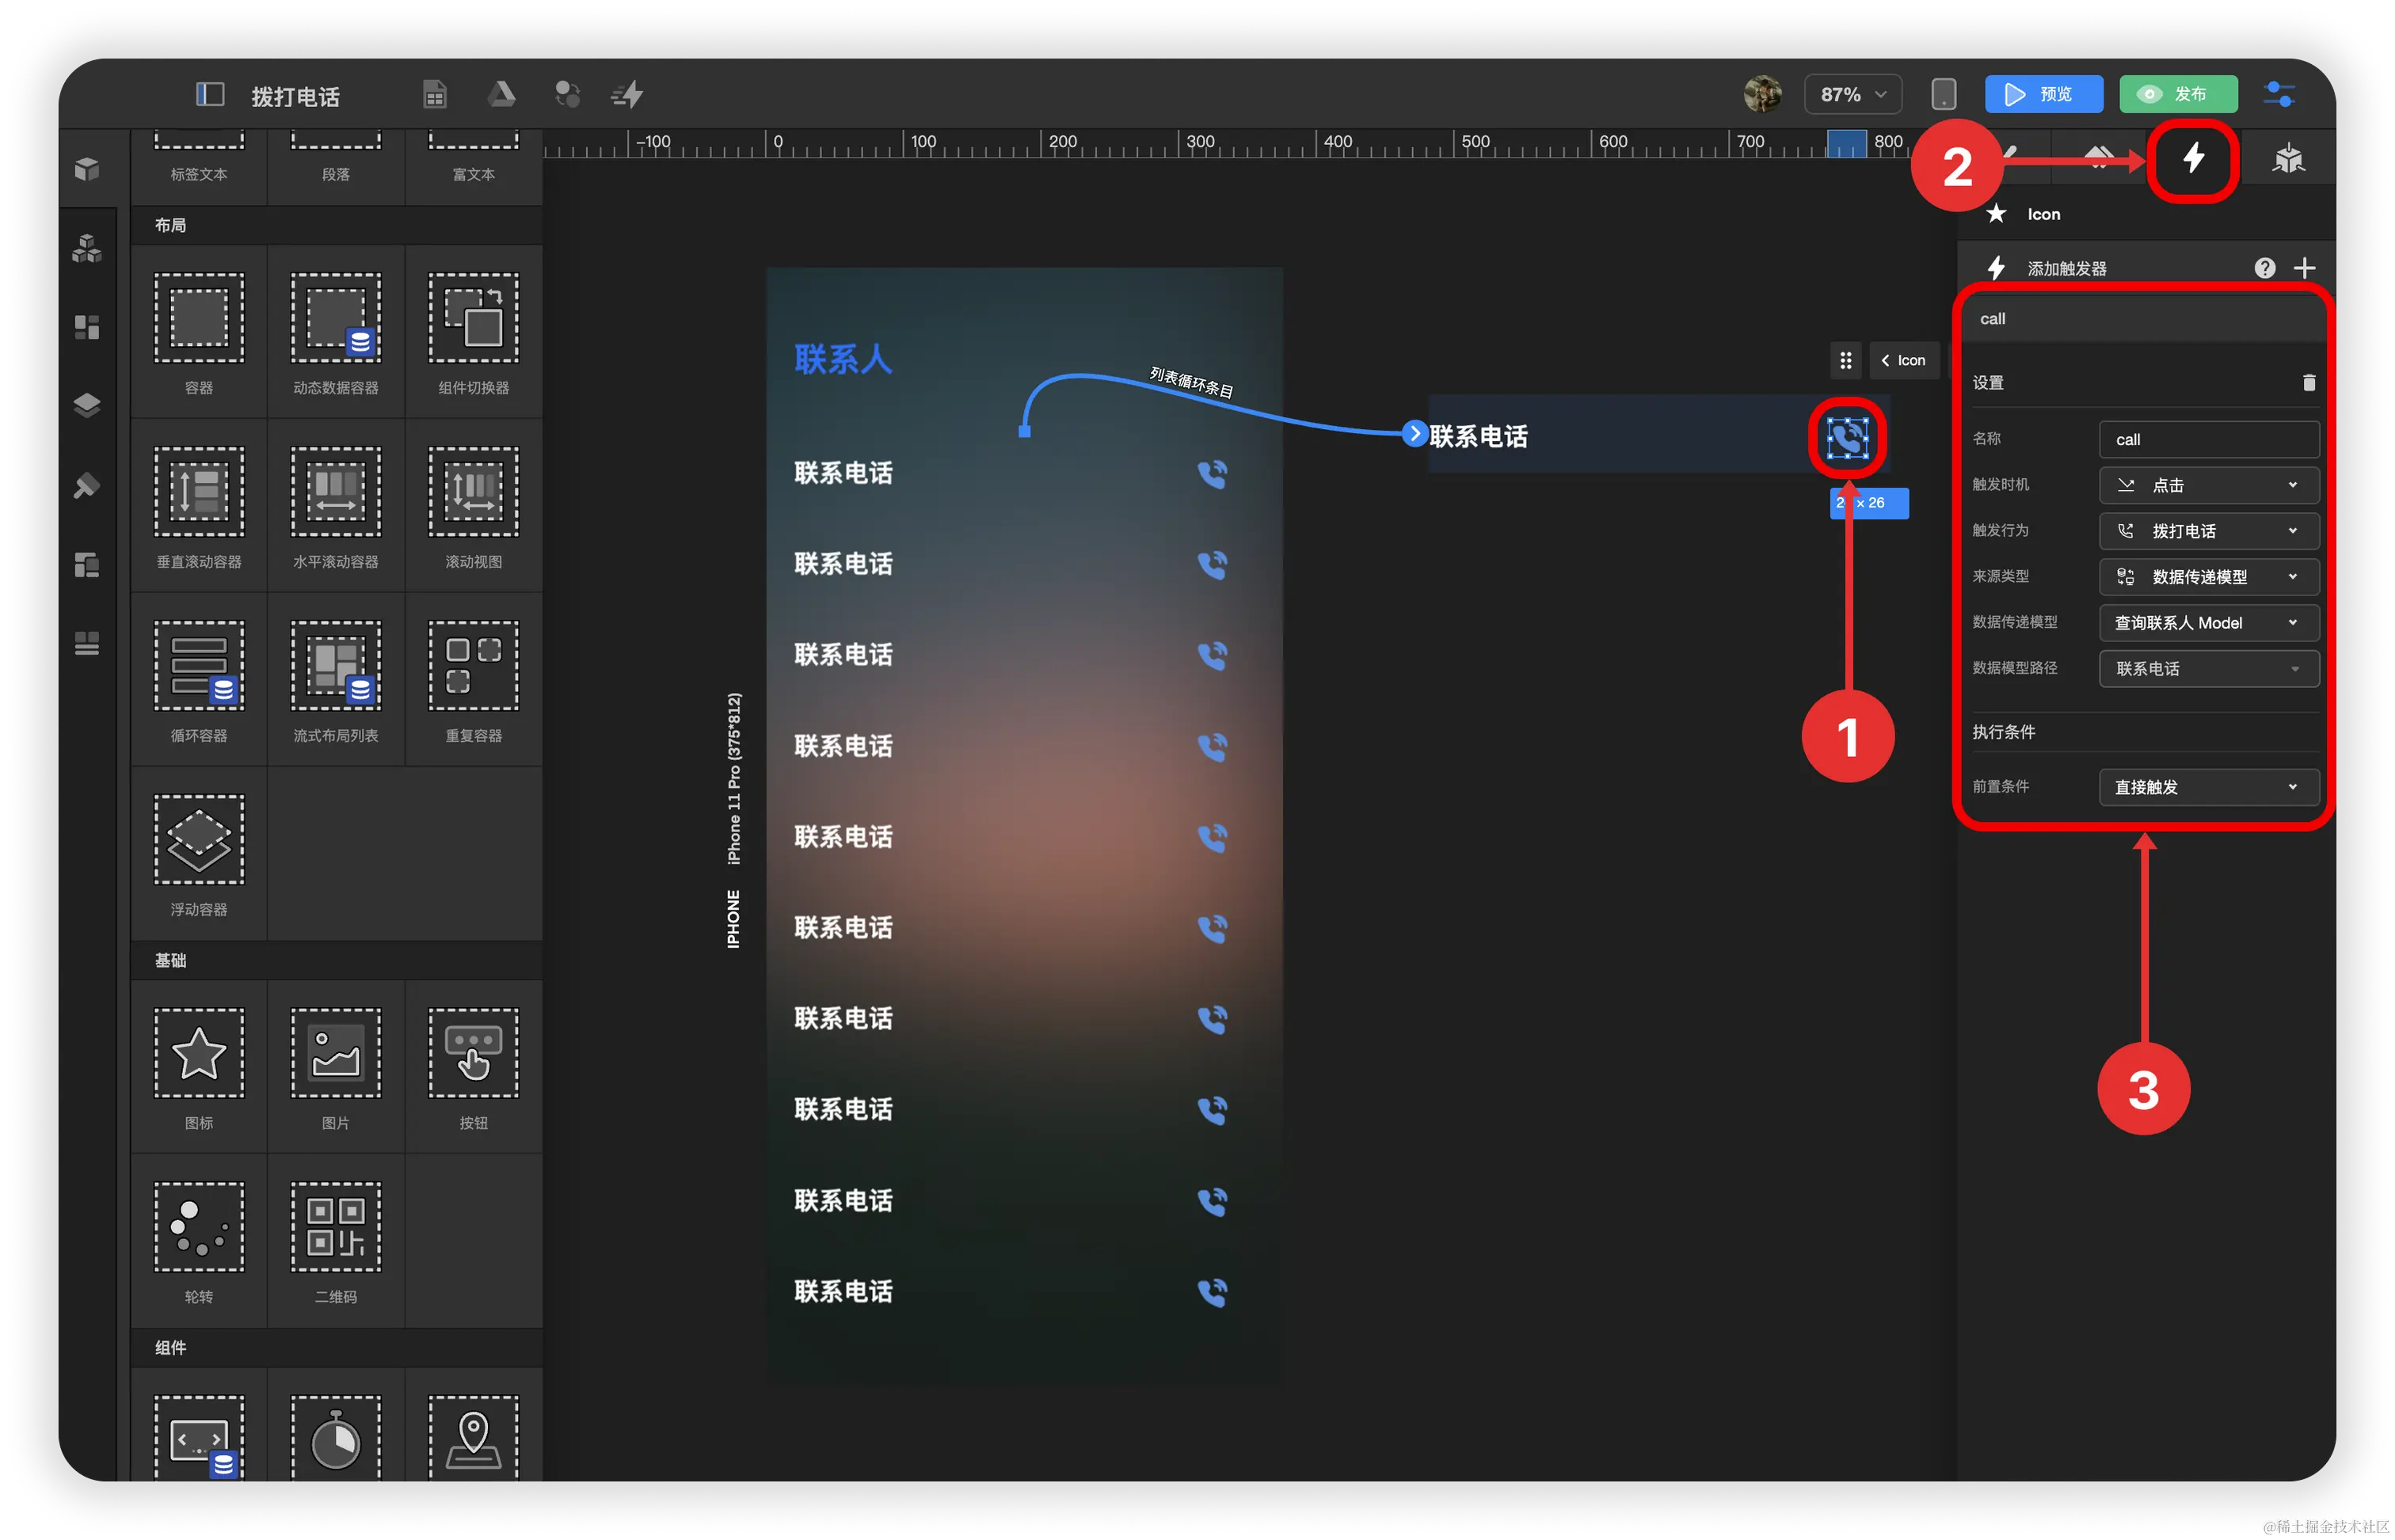
Task: Expand the 触发时机 点击 dropdown
Action: click(x=2208, y=485)
